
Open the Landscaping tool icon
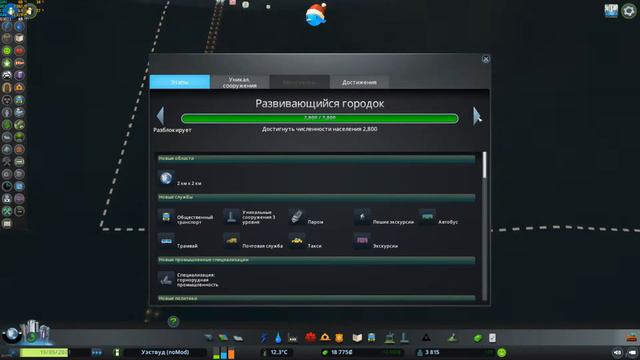pyautogui.click(x=452, y=338)
